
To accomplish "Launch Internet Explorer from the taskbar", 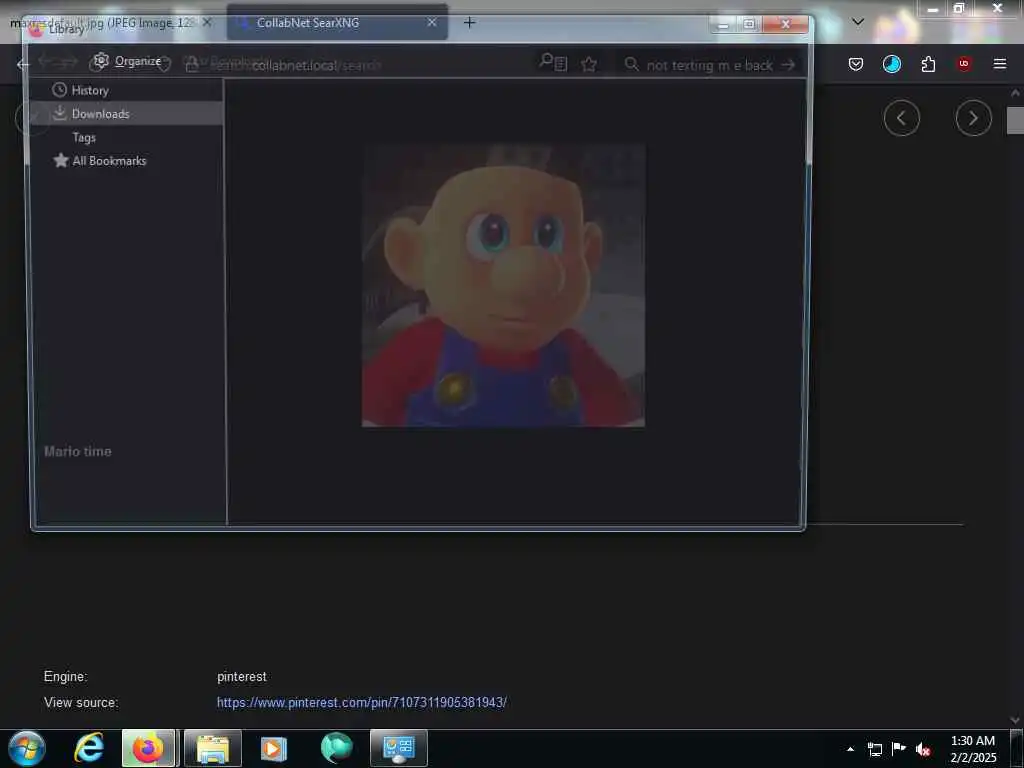I will (89, 748).
